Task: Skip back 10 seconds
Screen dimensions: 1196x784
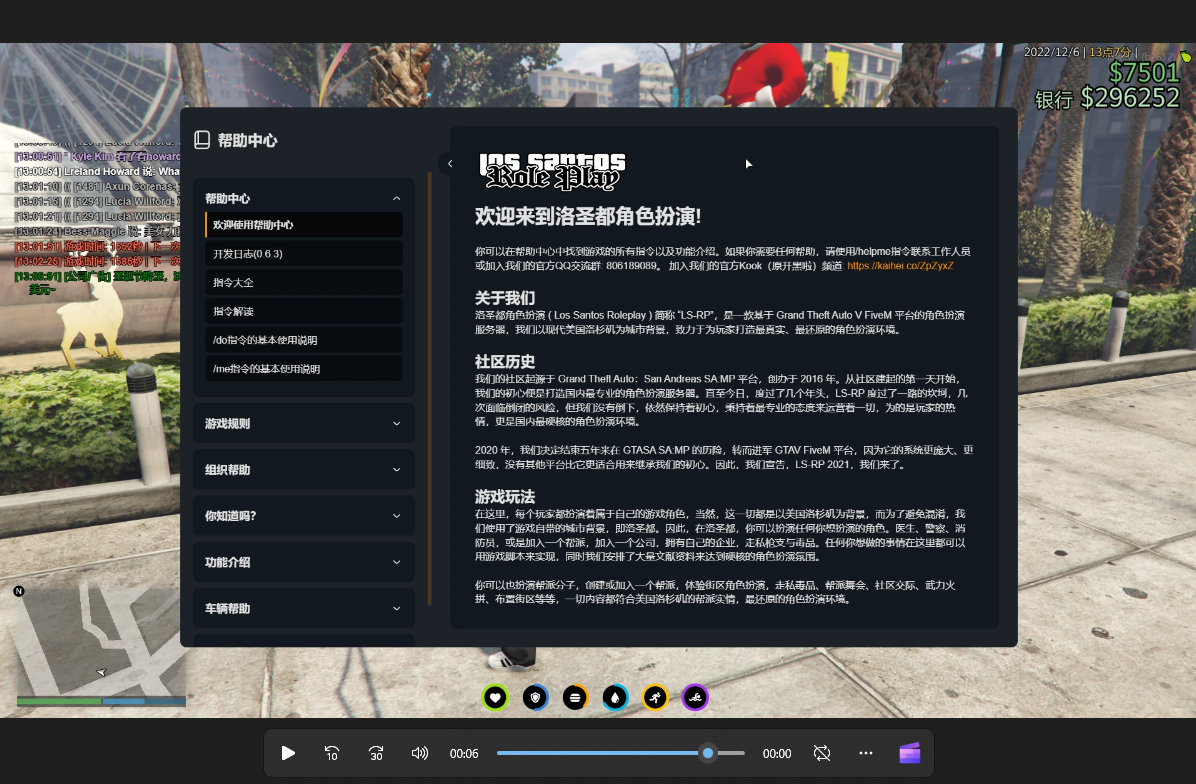Action: coord(332,753)
